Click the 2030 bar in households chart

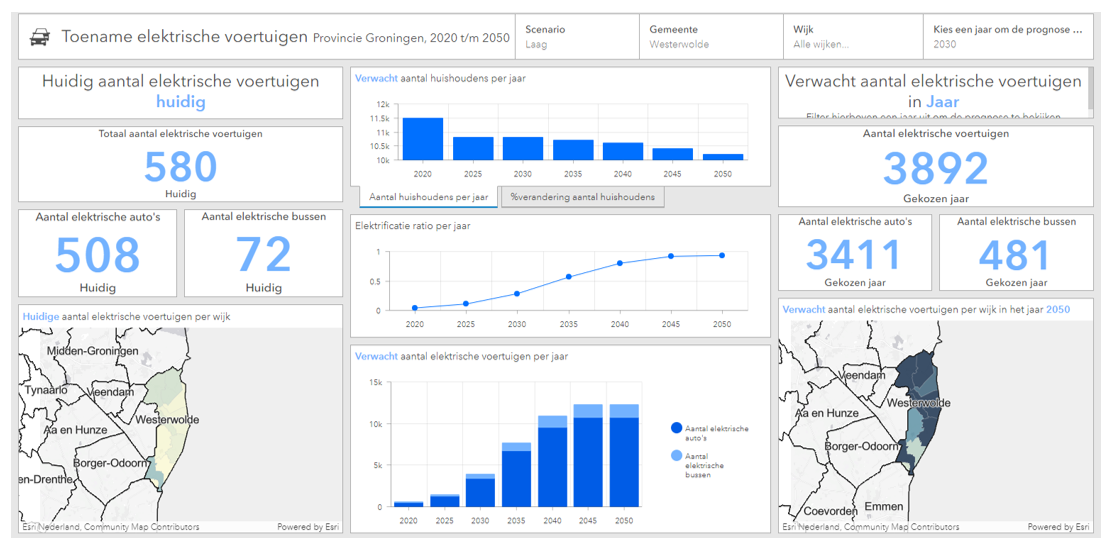tap(523, 148)
